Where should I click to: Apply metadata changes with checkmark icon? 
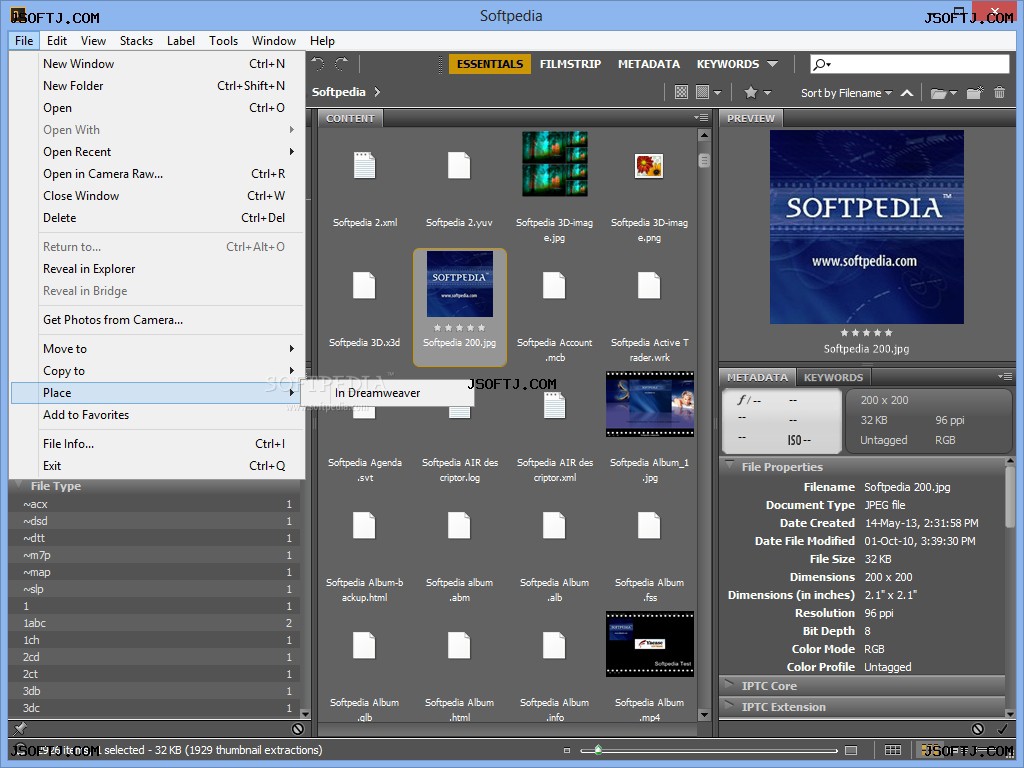pos(1002,728)
